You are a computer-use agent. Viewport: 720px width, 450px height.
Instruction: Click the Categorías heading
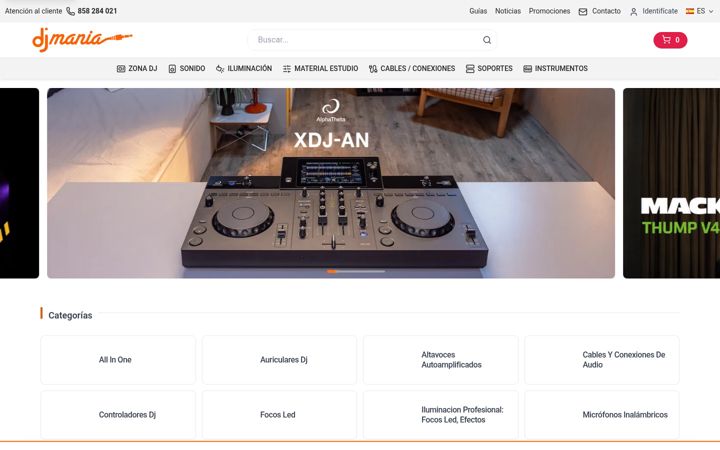click(x=70, y=315)
